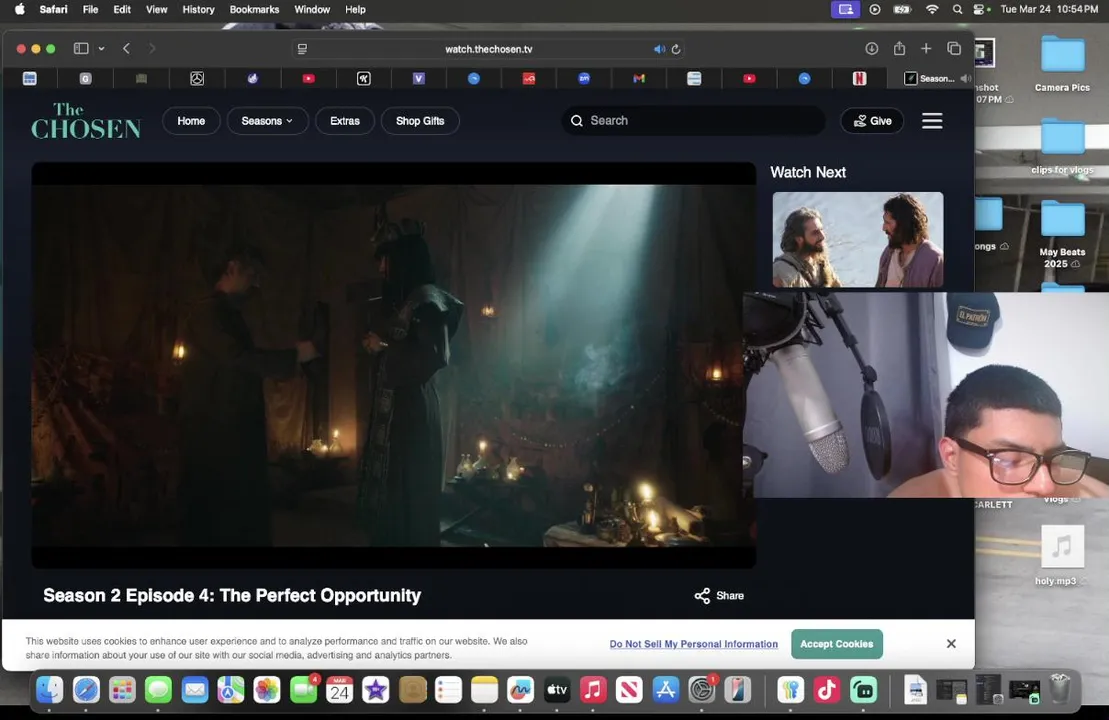
Task: Select the clips for vlogs folder
Action: tap(1062, 147)
